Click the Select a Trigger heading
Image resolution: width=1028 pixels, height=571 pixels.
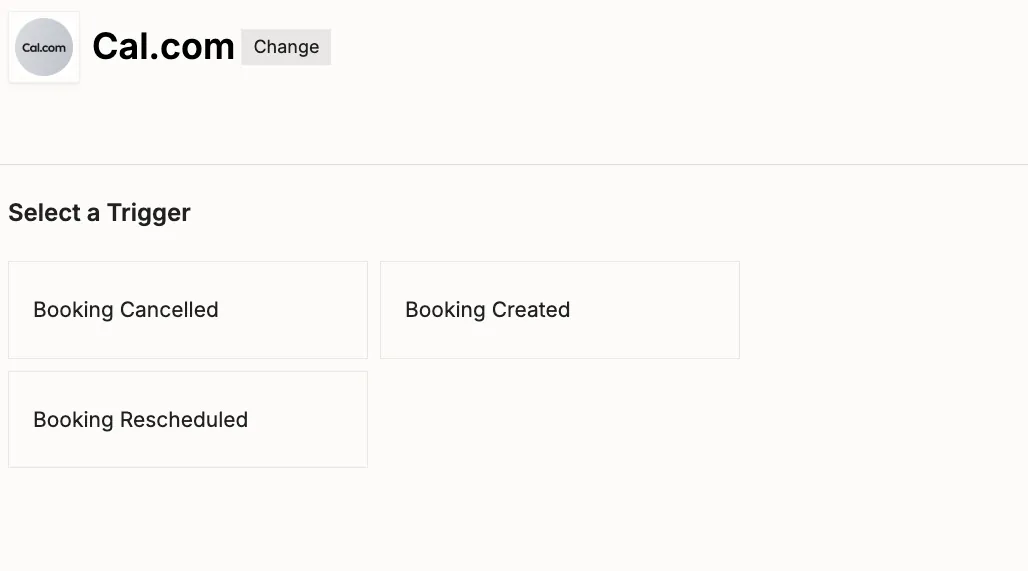99,213
